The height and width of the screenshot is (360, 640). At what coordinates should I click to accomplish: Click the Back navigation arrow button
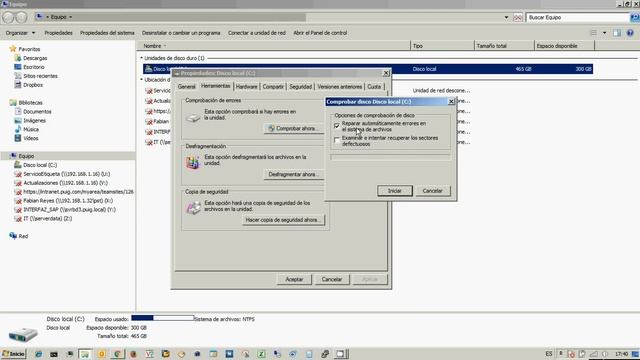pos(8,17)
